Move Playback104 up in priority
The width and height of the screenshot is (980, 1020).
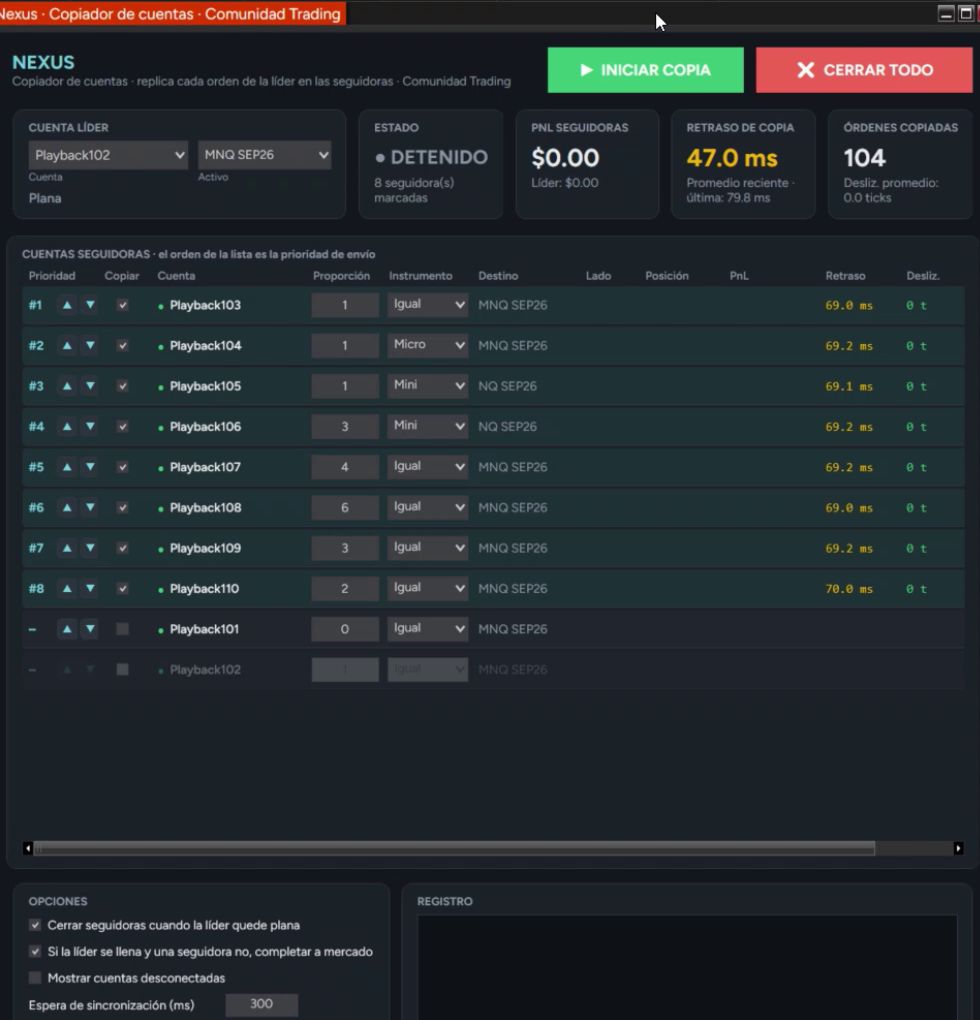point(67,345)
